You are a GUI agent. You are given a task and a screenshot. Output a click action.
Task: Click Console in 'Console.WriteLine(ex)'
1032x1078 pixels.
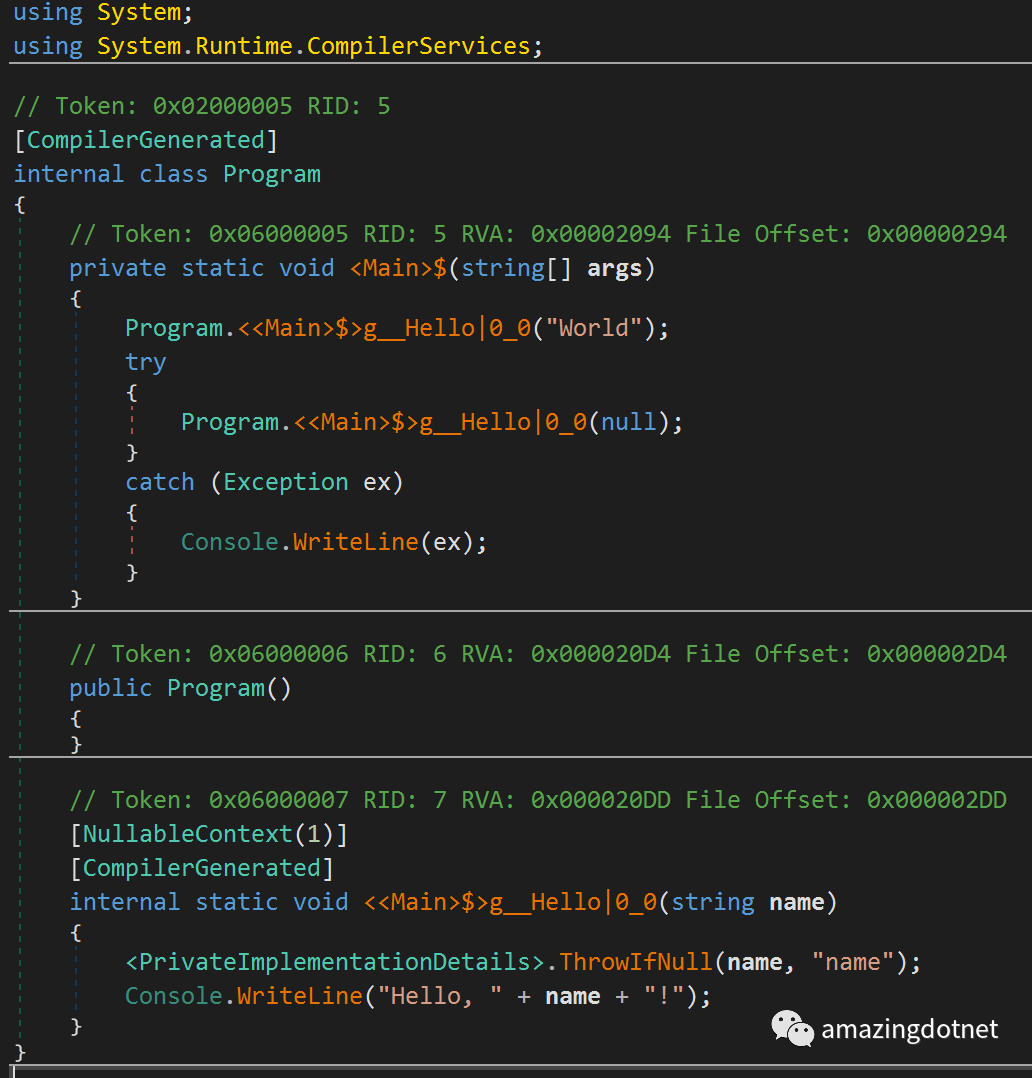[230, 542]
